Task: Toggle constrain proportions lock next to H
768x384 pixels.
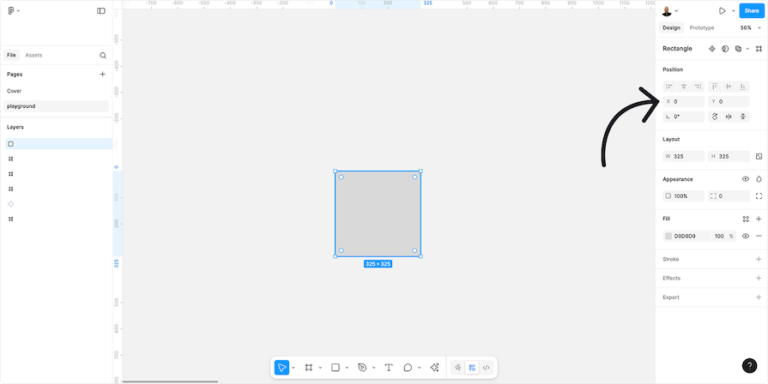Action: click(x=759, y=156)
